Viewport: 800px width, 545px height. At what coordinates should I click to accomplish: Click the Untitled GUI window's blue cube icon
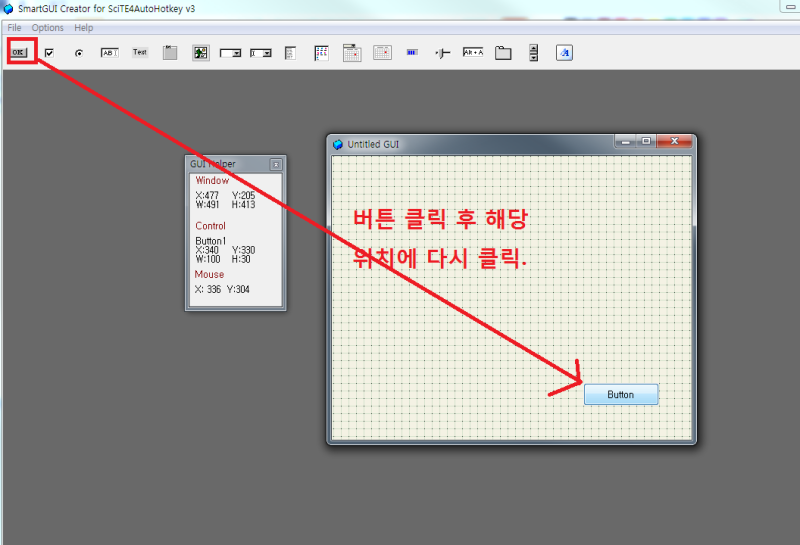338,144
